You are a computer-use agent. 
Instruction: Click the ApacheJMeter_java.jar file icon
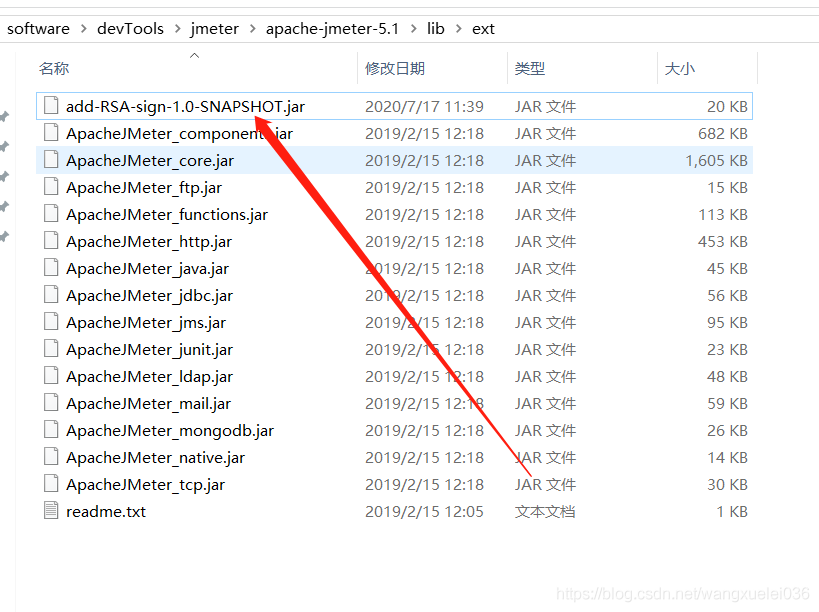pos(51,268)
